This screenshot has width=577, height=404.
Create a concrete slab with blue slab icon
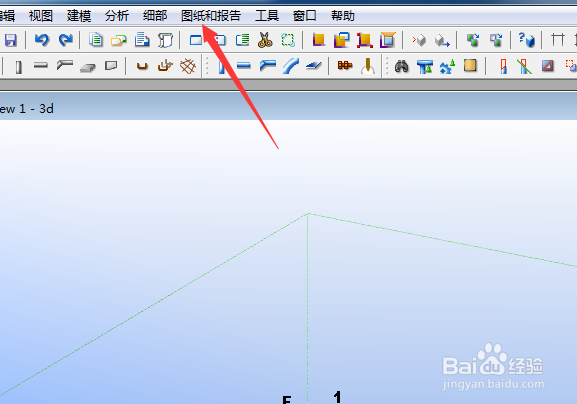coord(314,65)
